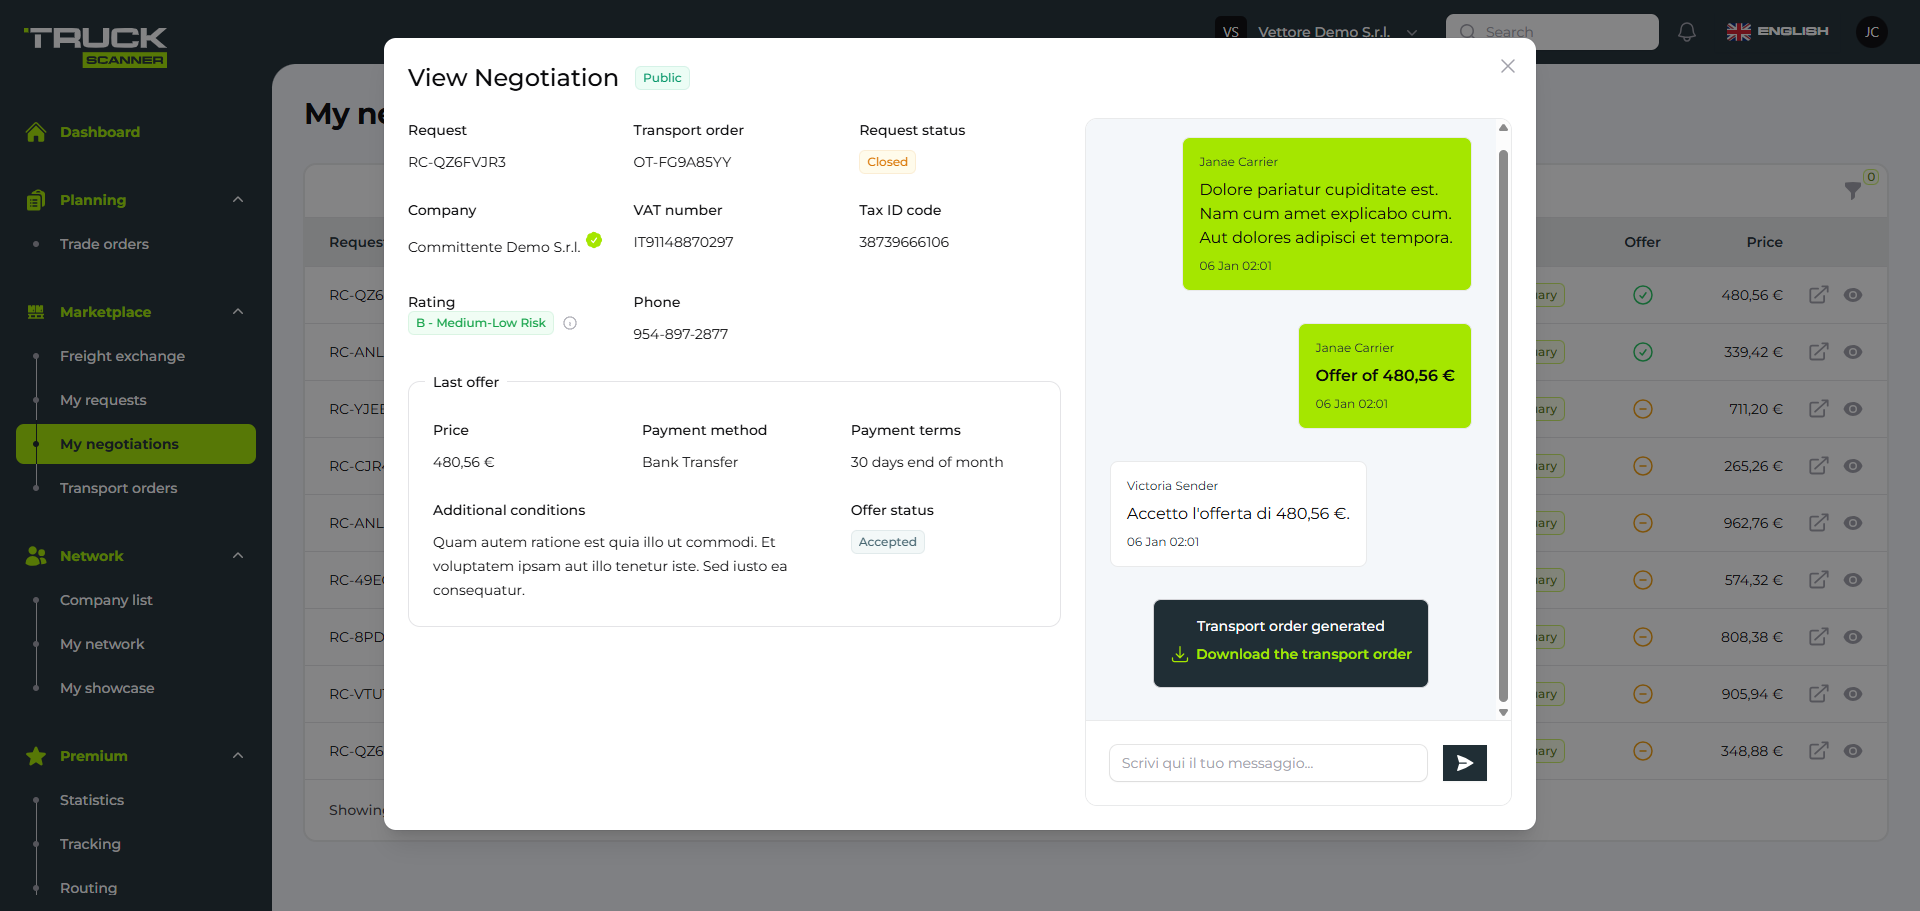Toggle eye icon for 962,76 € row
Viewport: 1920px width, 911px height.
pos(1853,523)
